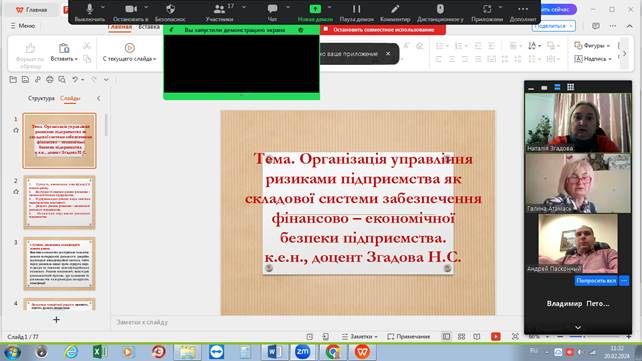Switch to the Структура tab
Viewport: 642px width, 361px height.
[41, 98]
